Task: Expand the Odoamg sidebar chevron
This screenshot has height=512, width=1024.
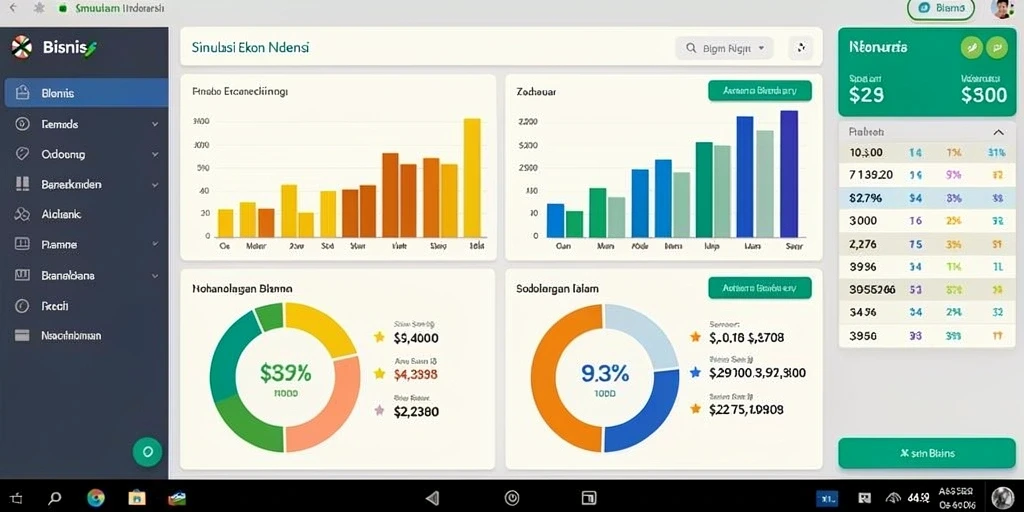Action: 155,155
